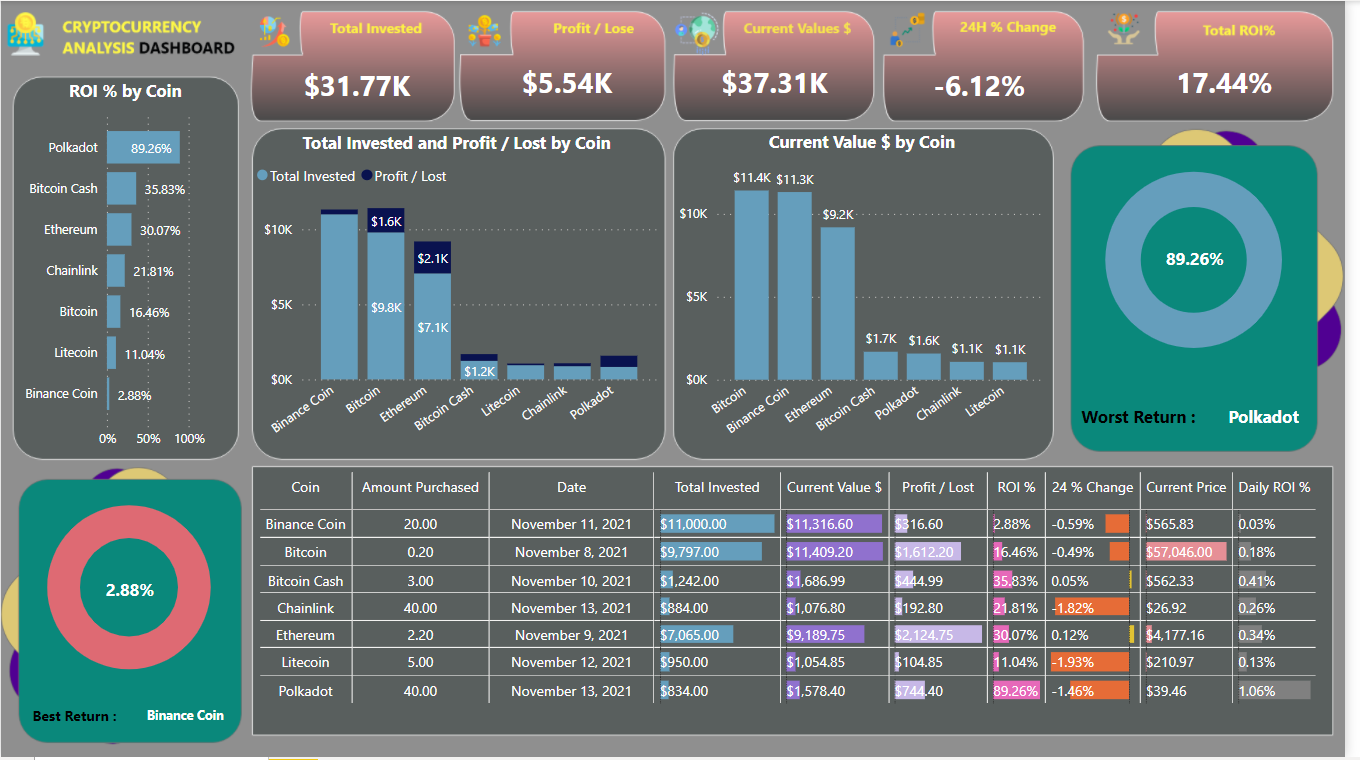Click the blue 89.26% donut ring

pyautogui.click(x=1123, y=259)
